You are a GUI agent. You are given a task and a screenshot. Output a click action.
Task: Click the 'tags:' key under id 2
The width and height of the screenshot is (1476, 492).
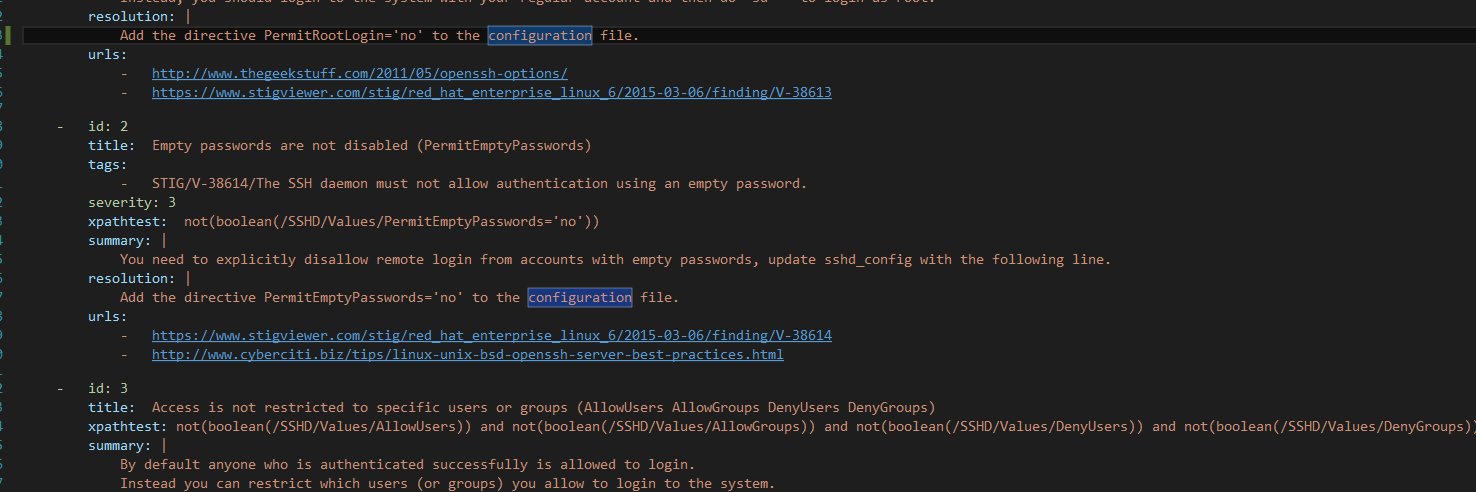tap(108, 164)
